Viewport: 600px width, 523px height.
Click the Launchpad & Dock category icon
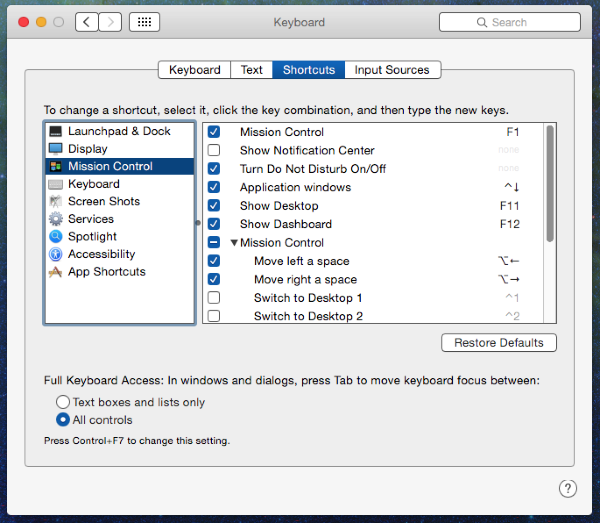click(55, 131)
